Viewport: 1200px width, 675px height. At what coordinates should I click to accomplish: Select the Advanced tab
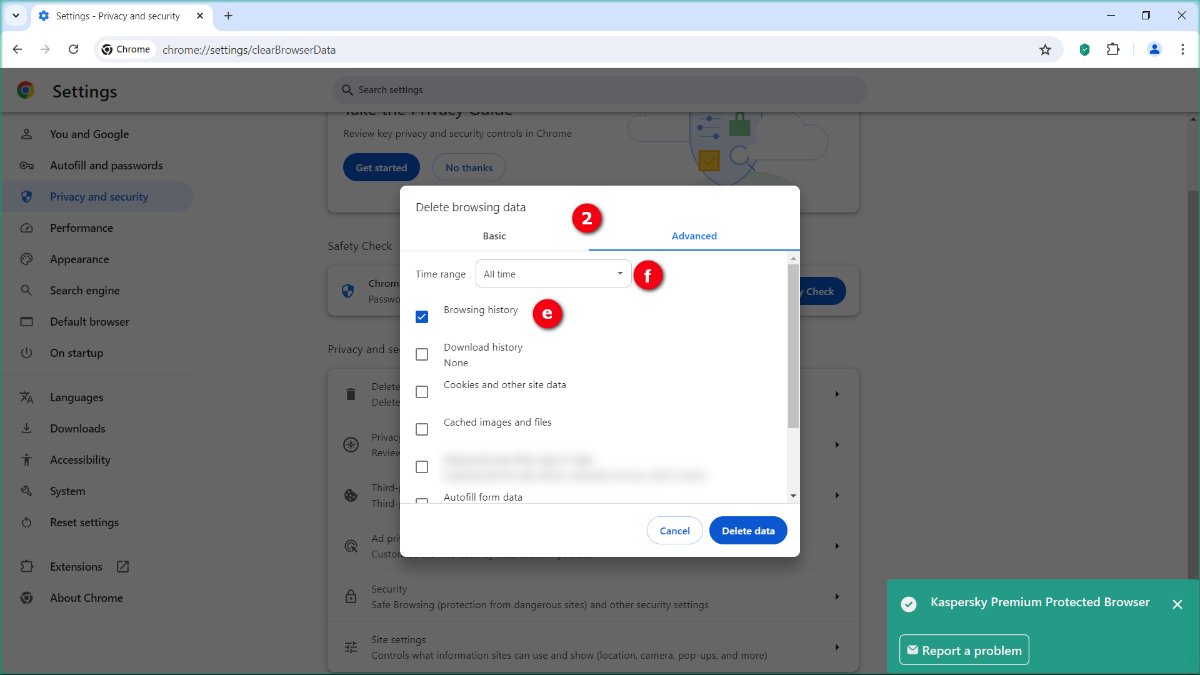coord(694,236)
